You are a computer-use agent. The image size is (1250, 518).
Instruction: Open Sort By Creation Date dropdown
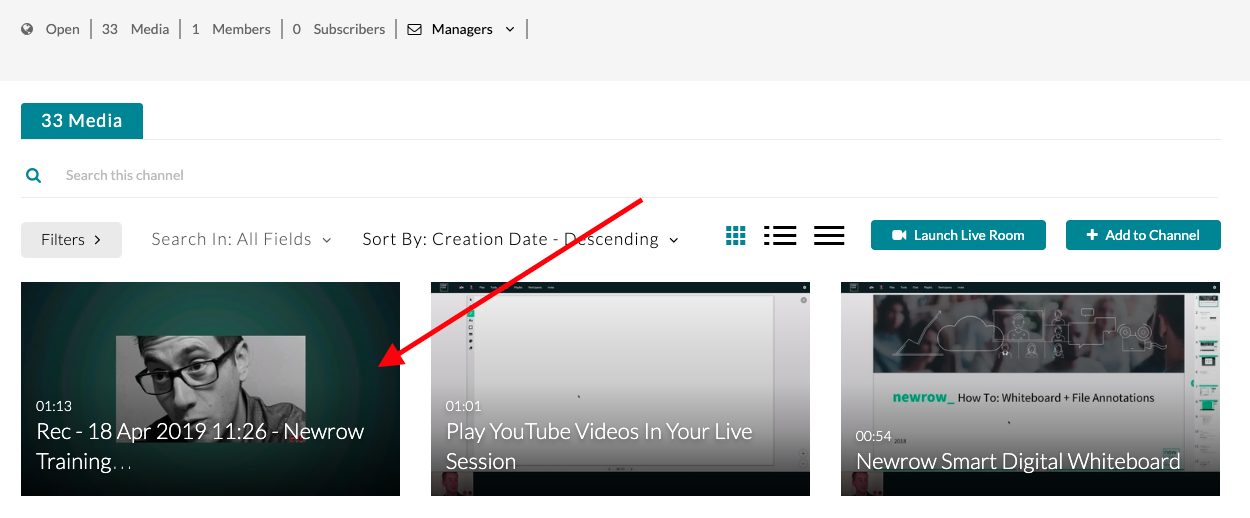tap(521, 239)
